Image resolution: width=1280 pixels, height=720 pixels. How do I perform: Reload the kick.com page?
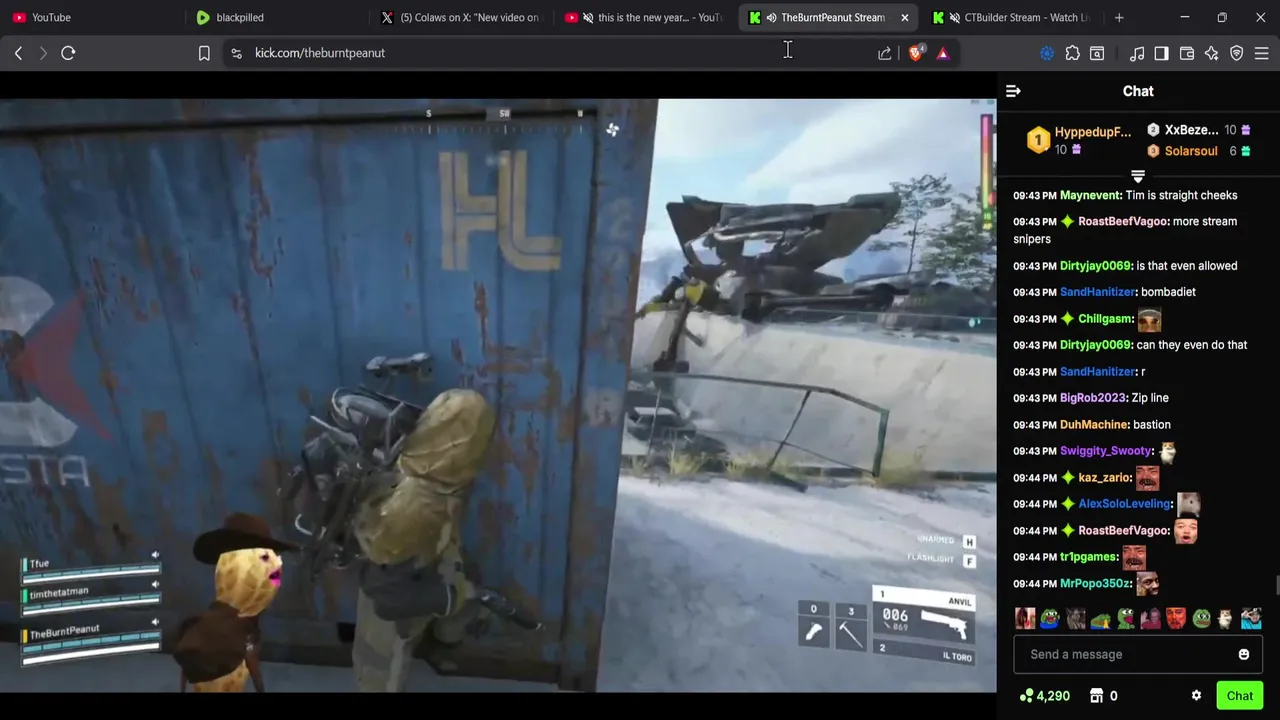tap(68, 53)
